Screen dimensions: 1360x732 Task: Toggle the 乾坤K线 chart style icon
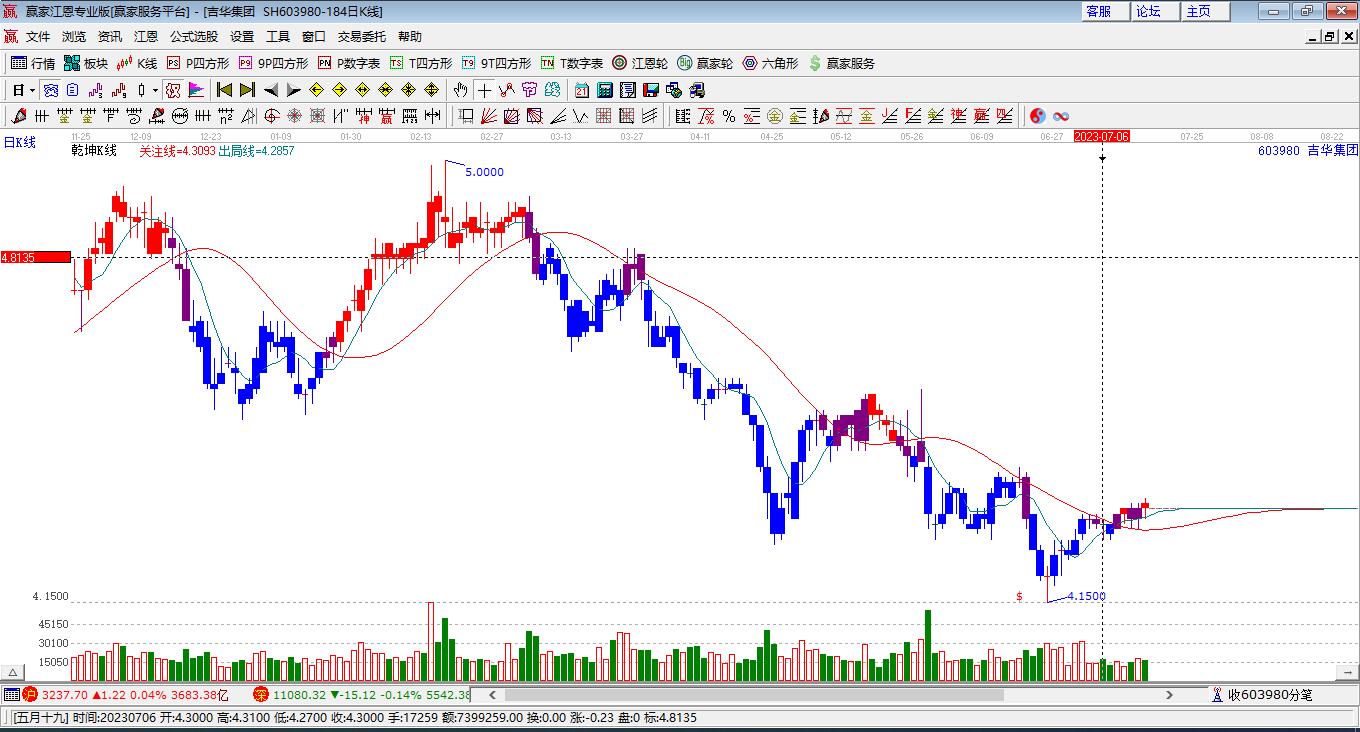173,90
